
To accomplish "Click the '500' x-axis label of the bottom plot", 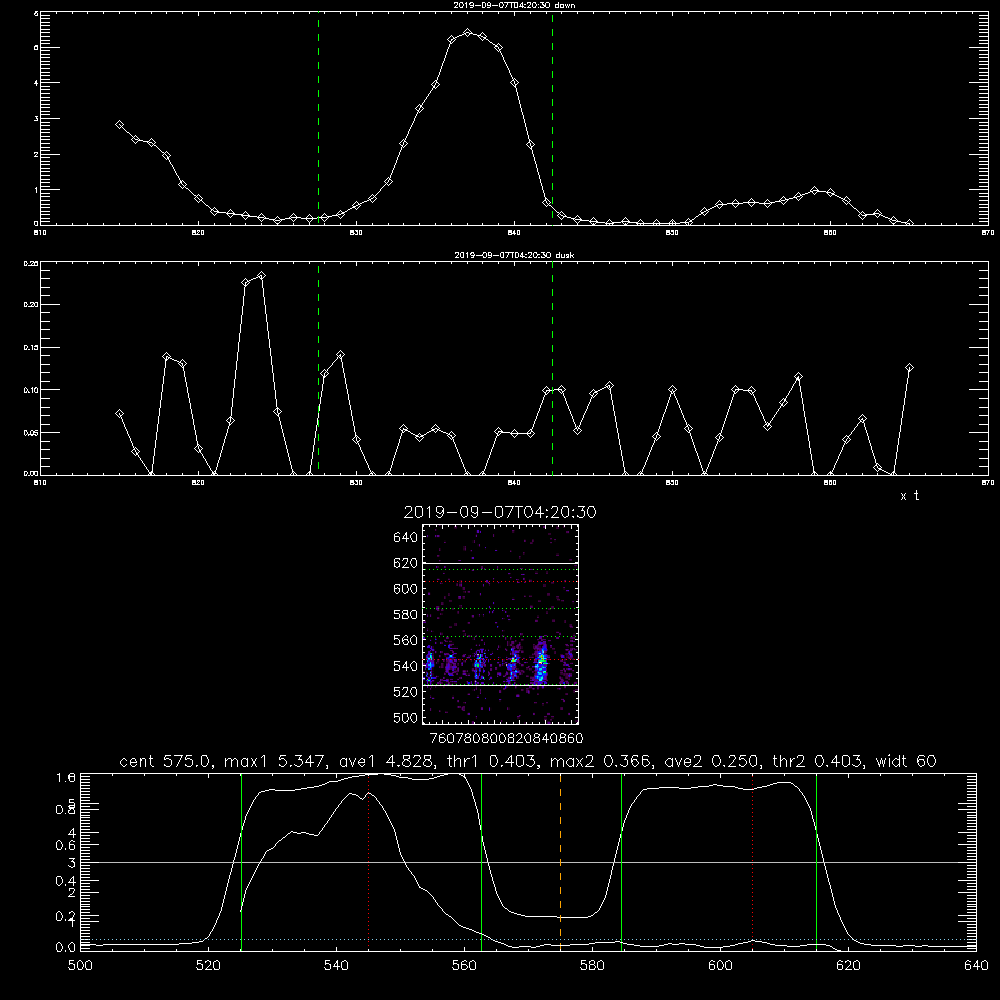I will (80, 966).
